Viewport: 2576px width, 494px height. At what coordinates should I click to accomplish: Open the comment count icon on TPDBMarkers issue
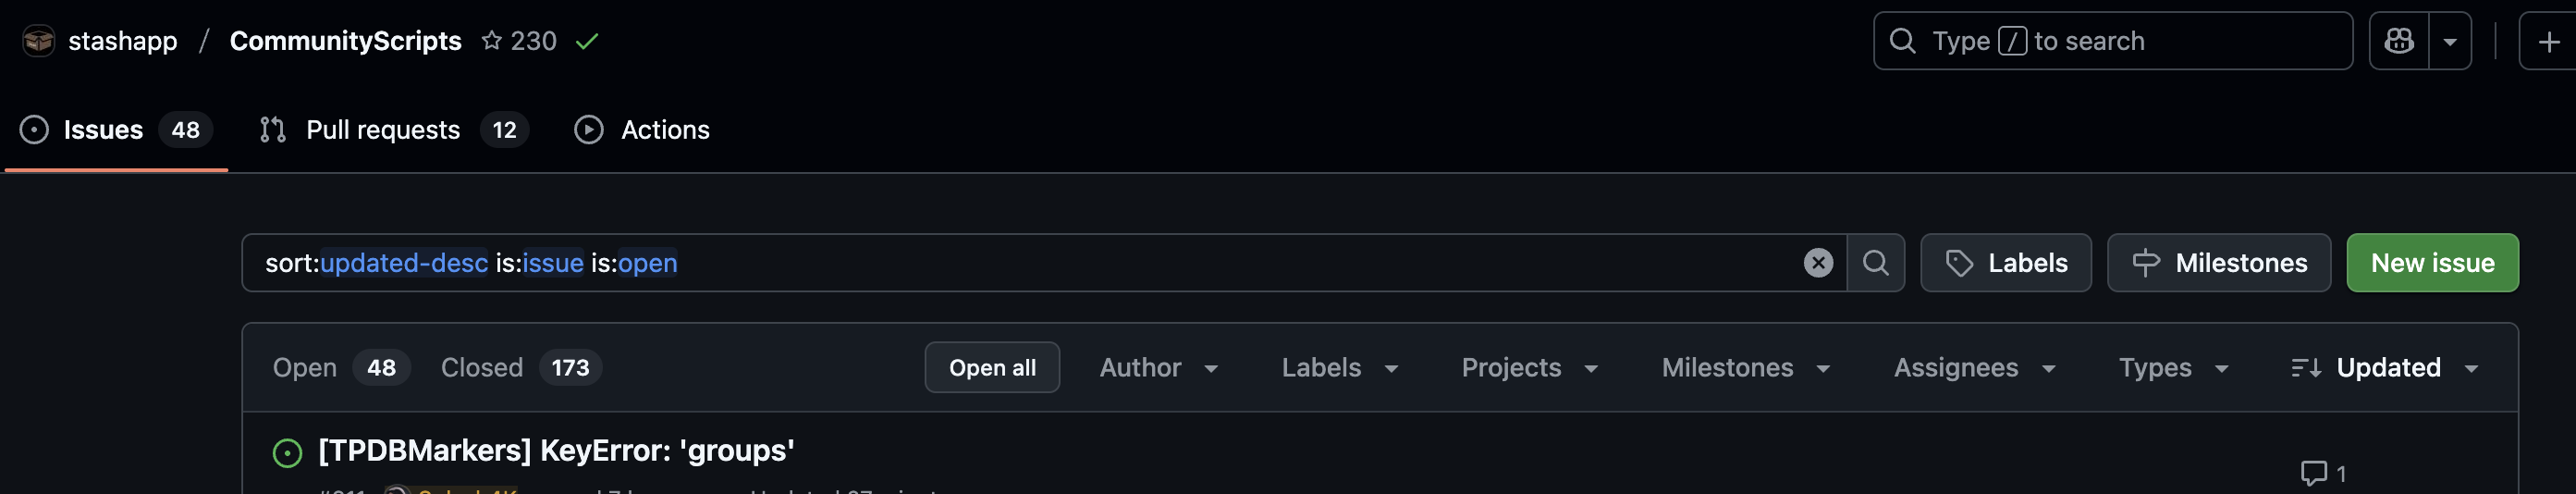pos(2313,473)
